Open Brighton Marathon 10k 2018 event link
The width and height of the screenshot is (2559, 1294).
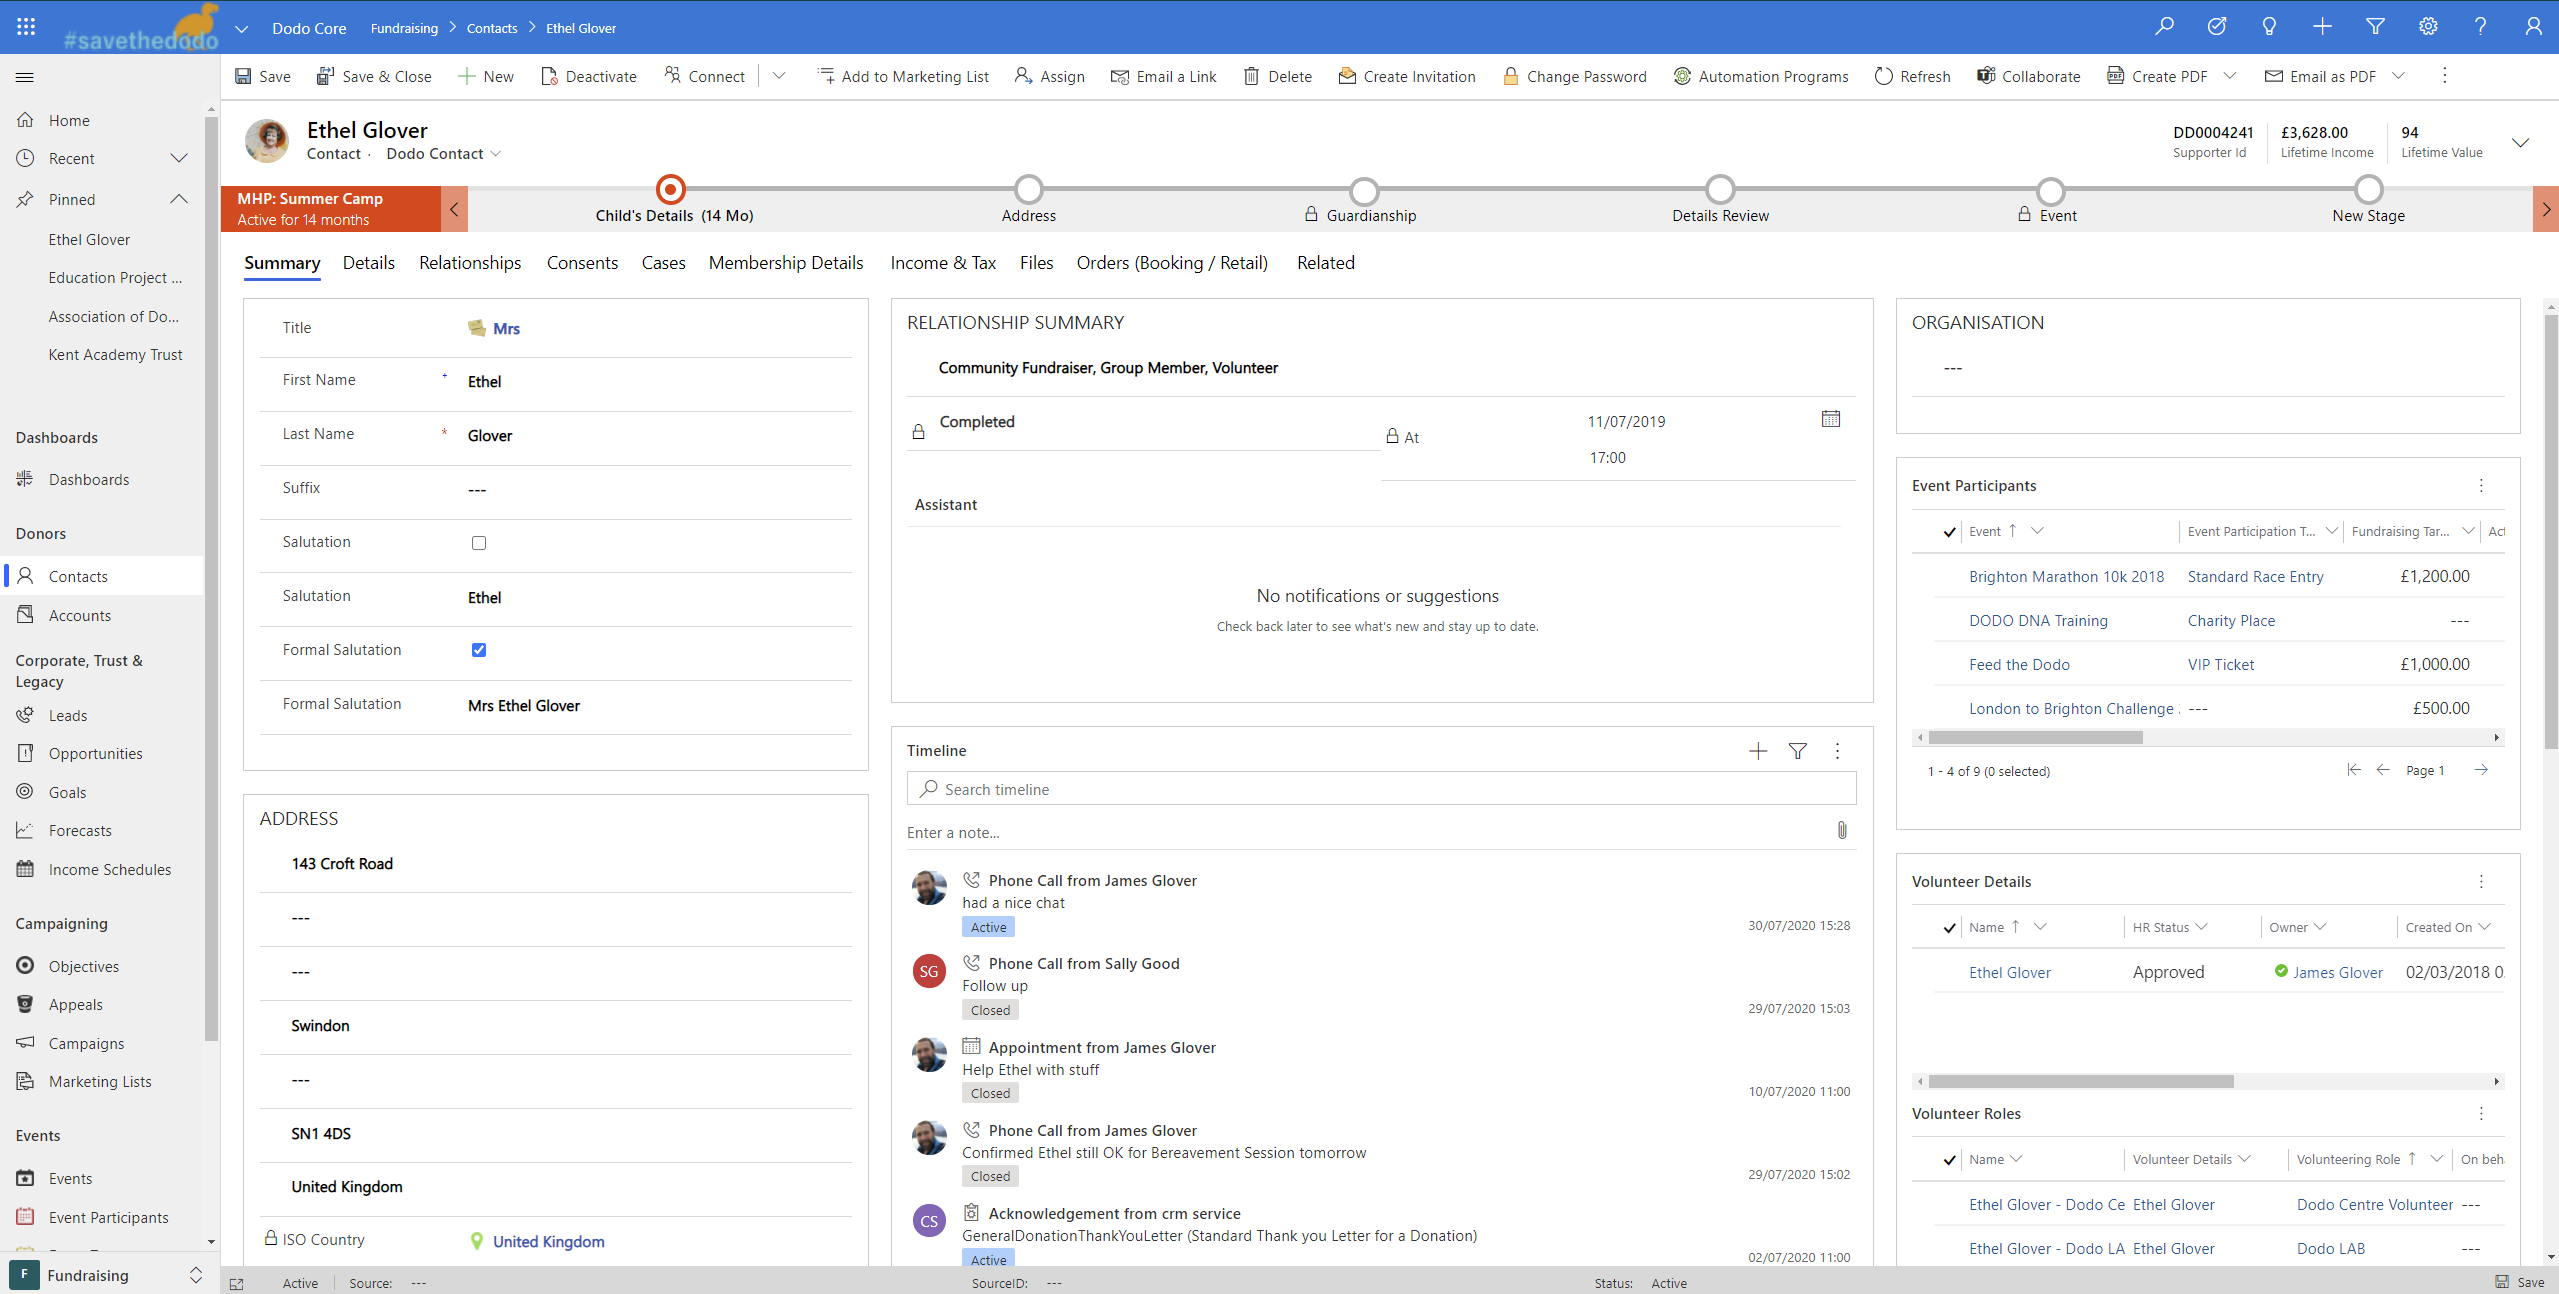pyautogui.click(x=2066, y=577)
